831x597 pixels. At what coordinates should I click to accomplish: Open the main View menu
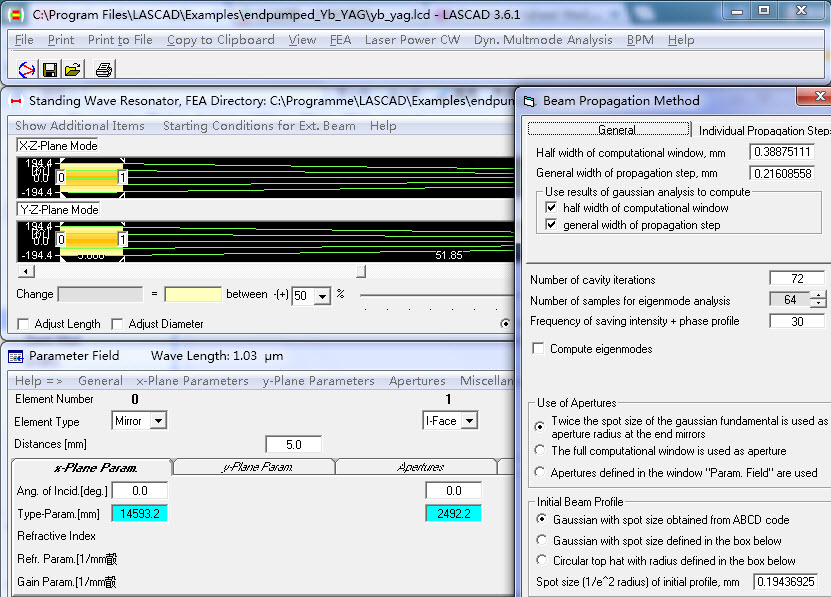pyautogui.click(x=302, y=40)
